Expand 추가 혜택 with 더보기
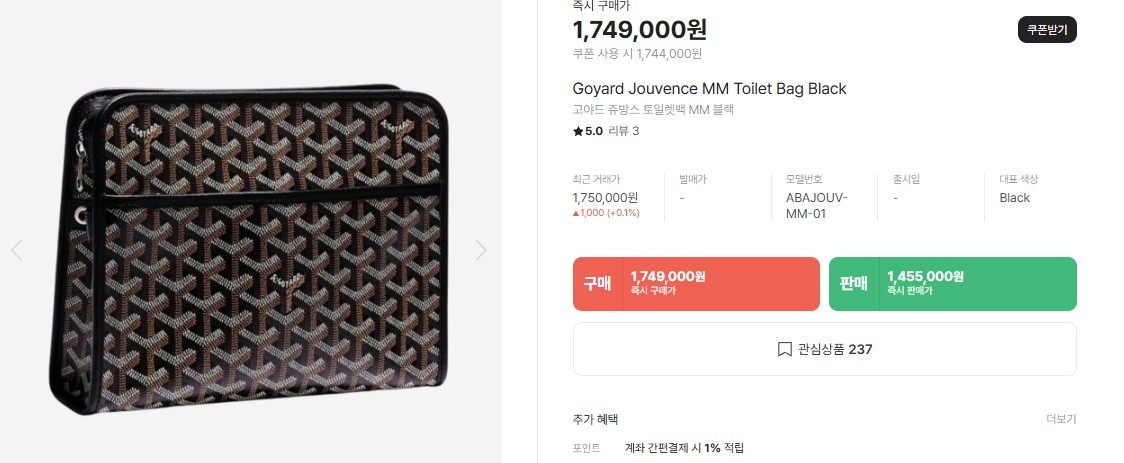Viewport: 1124px width, 463px height. (1061, 419)
